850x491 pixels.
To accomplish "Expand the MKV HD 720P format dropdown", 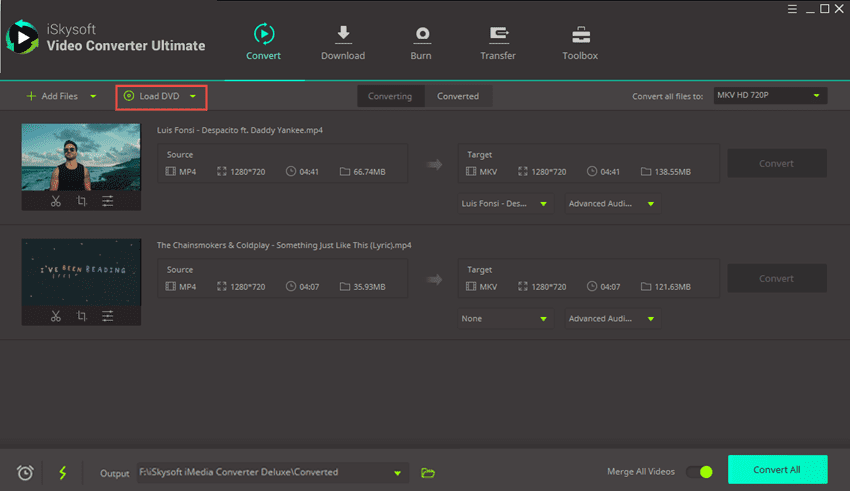I will pos(817,96).
